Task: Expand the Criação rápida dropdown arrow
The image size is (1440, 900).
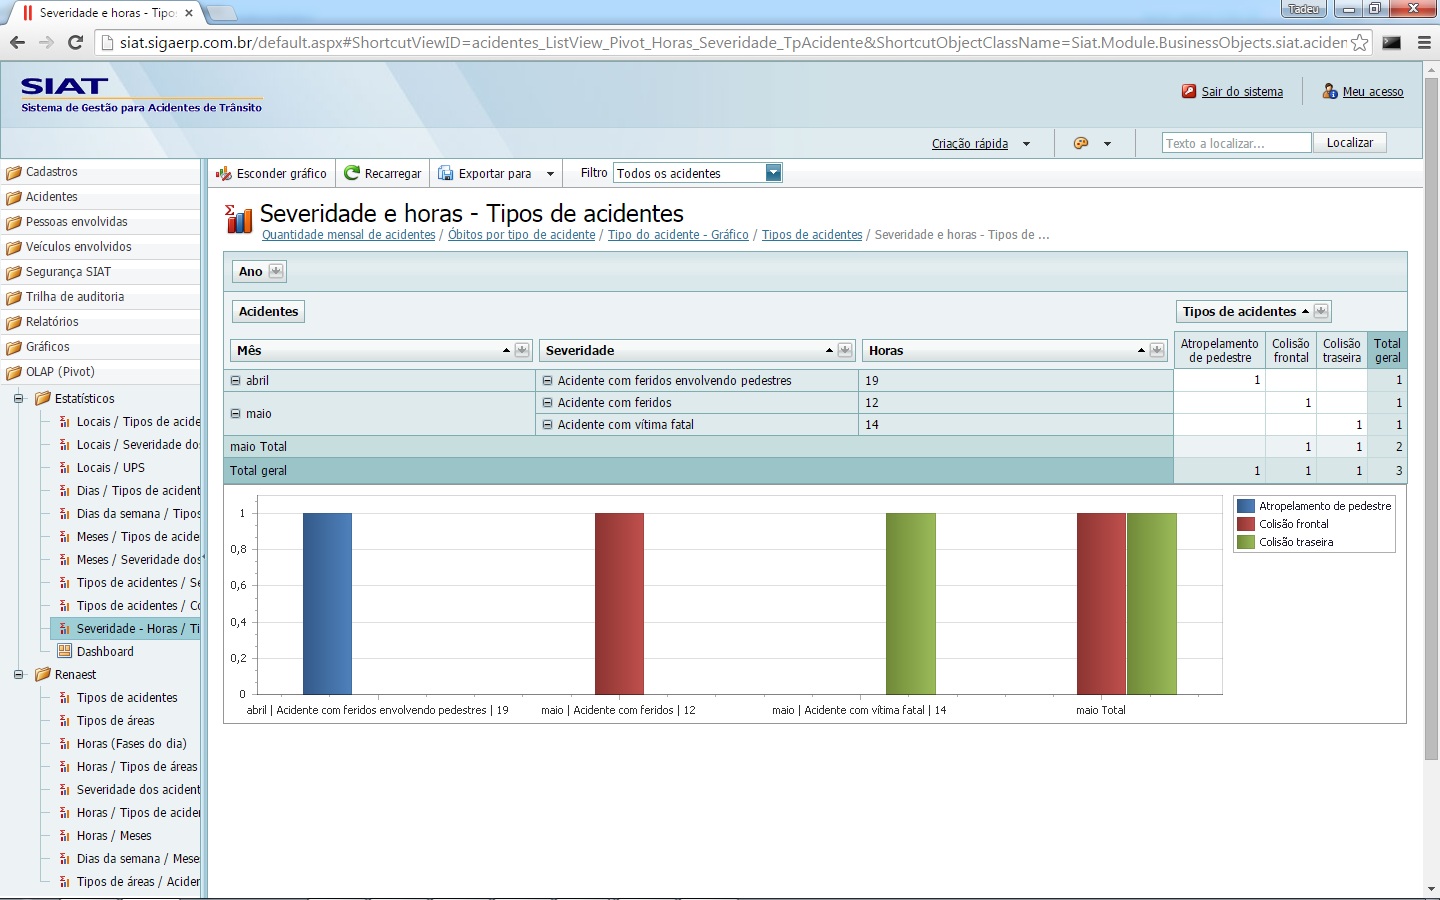Action: pyautogui.click(x=1026, y=144)
